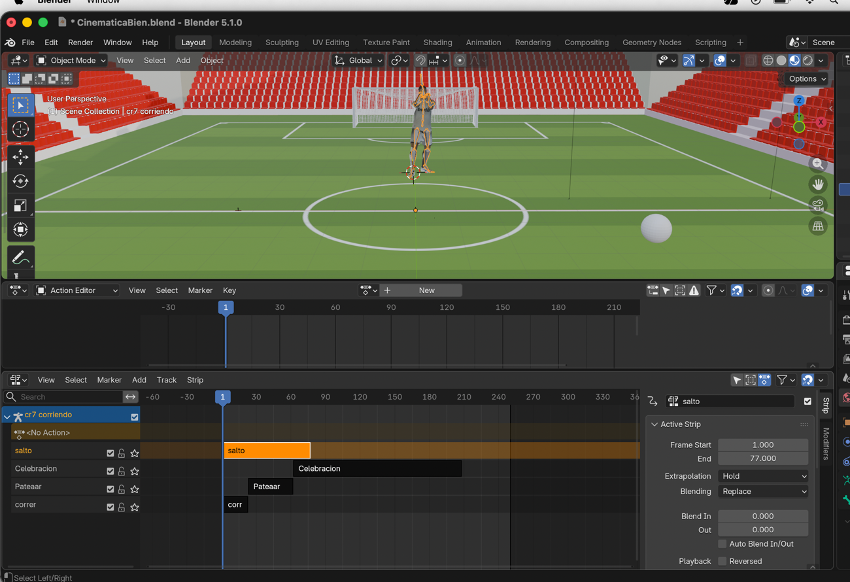The image size is (850, 582).
Task: Select the Cursor tool in viewport toolbar
Action: (x=21, y=129)
